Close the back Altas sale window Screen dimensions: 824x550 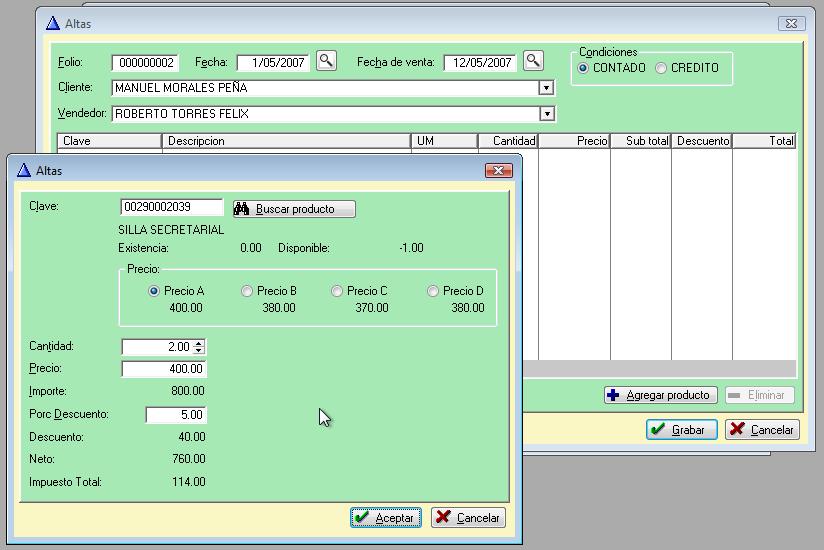[x=791, y=23]
